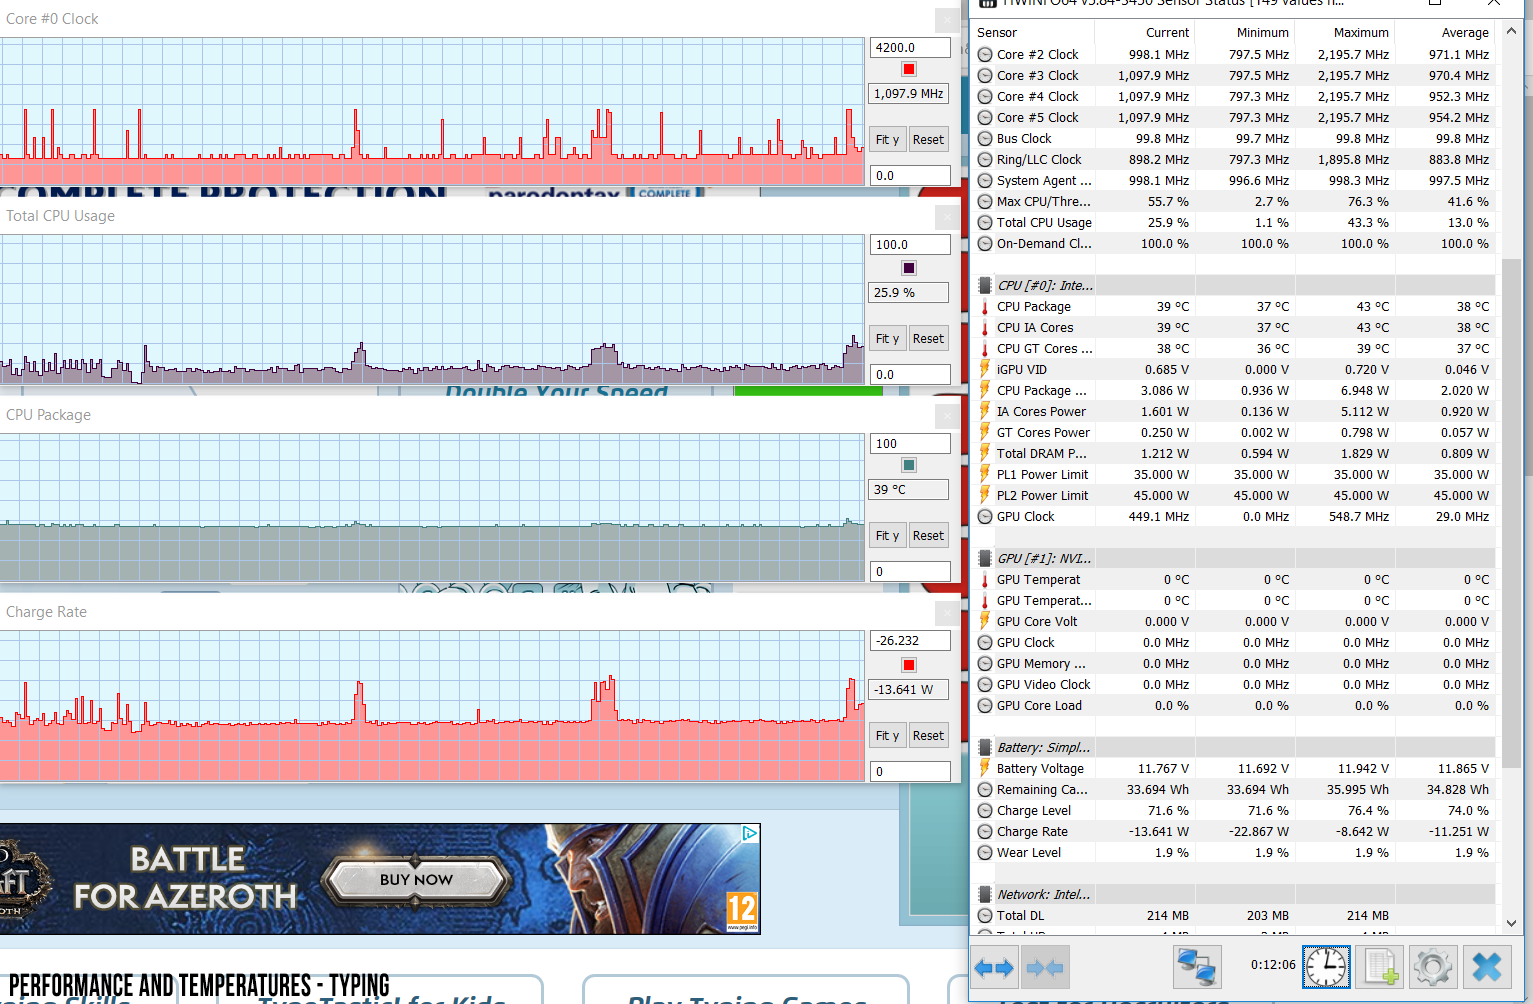Open sensor settings via gear icon
The image size is (1533, 1004).
(x=1433, y=967)
